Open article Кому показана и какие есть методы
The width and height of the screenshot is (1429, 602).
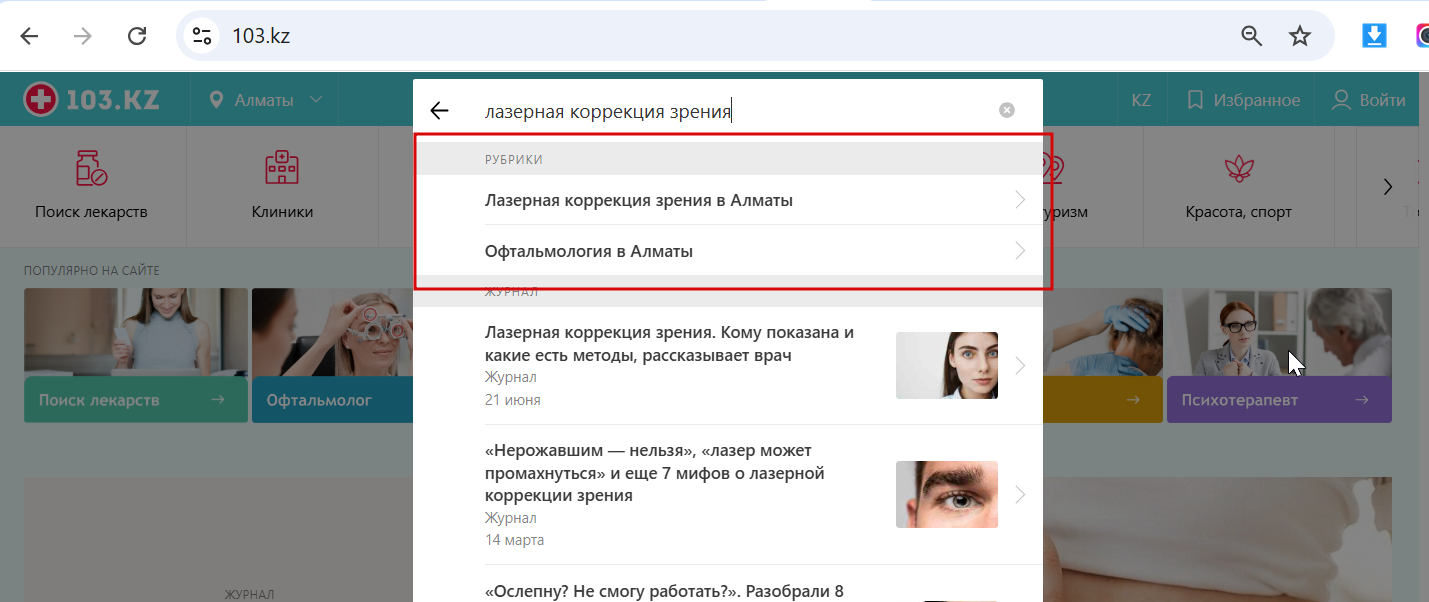coord(669,343)
